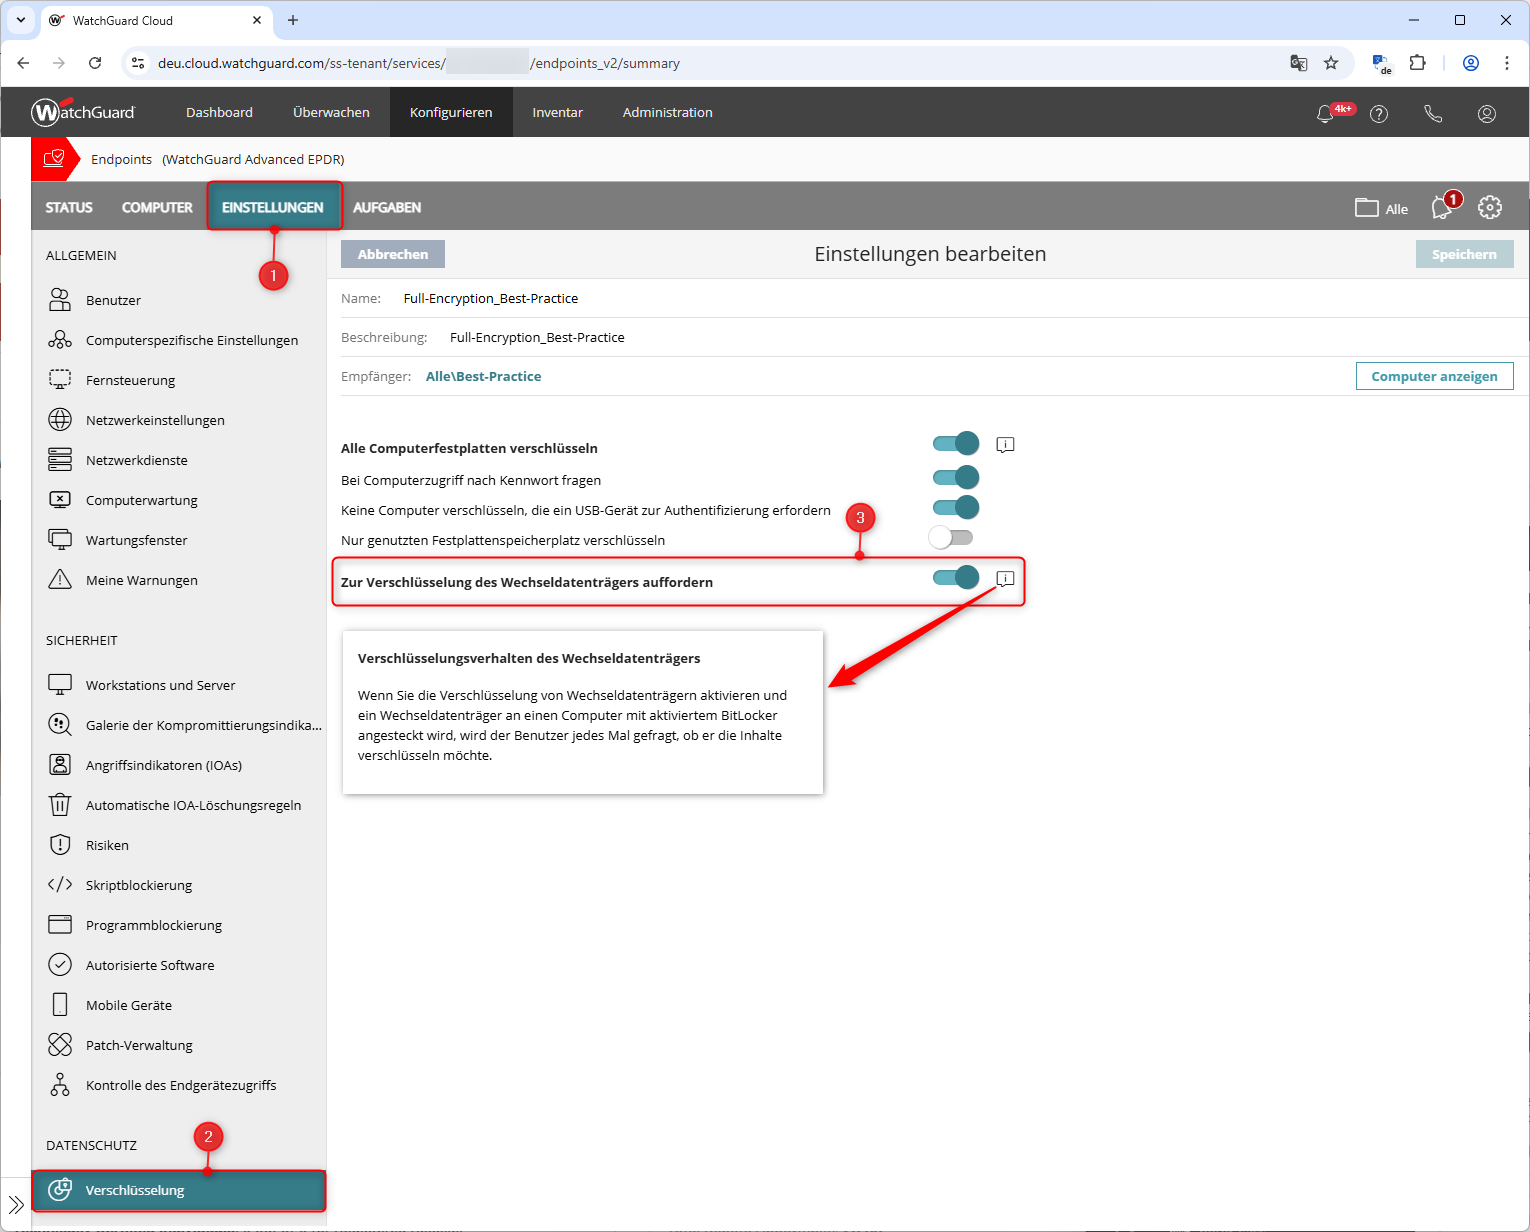The image size is (1530, 1232).
Task: Expand the collapsed side panel double chevron
Action: [16, 1204]
